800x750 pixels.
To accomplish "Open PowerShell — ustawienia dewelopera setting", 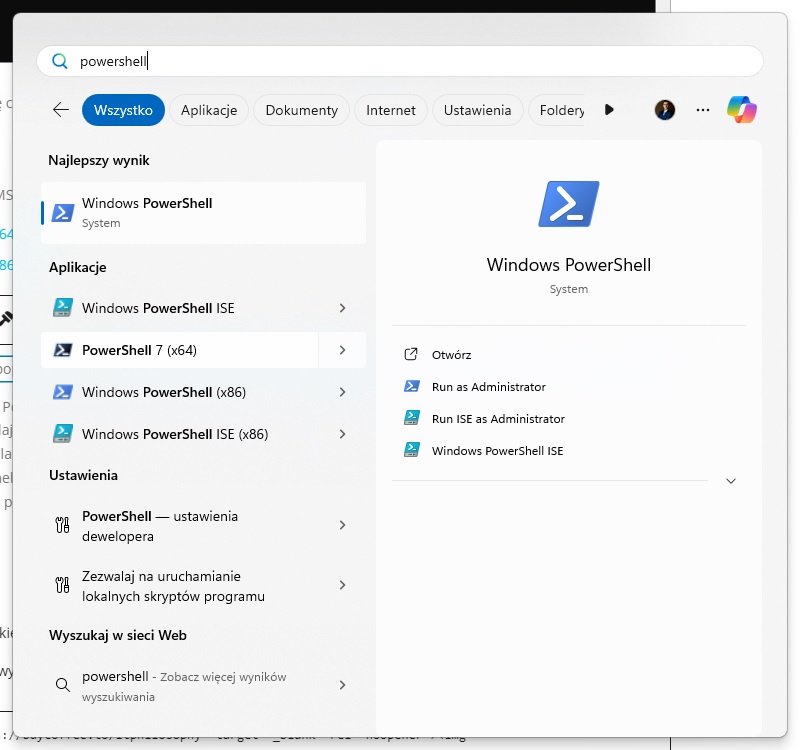I will tap(180, 526).
